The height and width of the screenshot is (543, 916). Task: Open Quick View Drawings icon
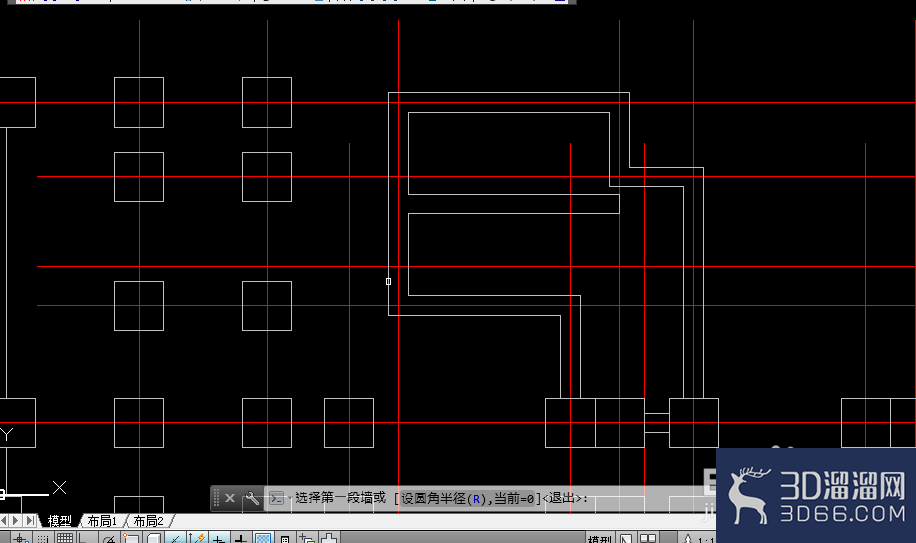click(648, 538)
